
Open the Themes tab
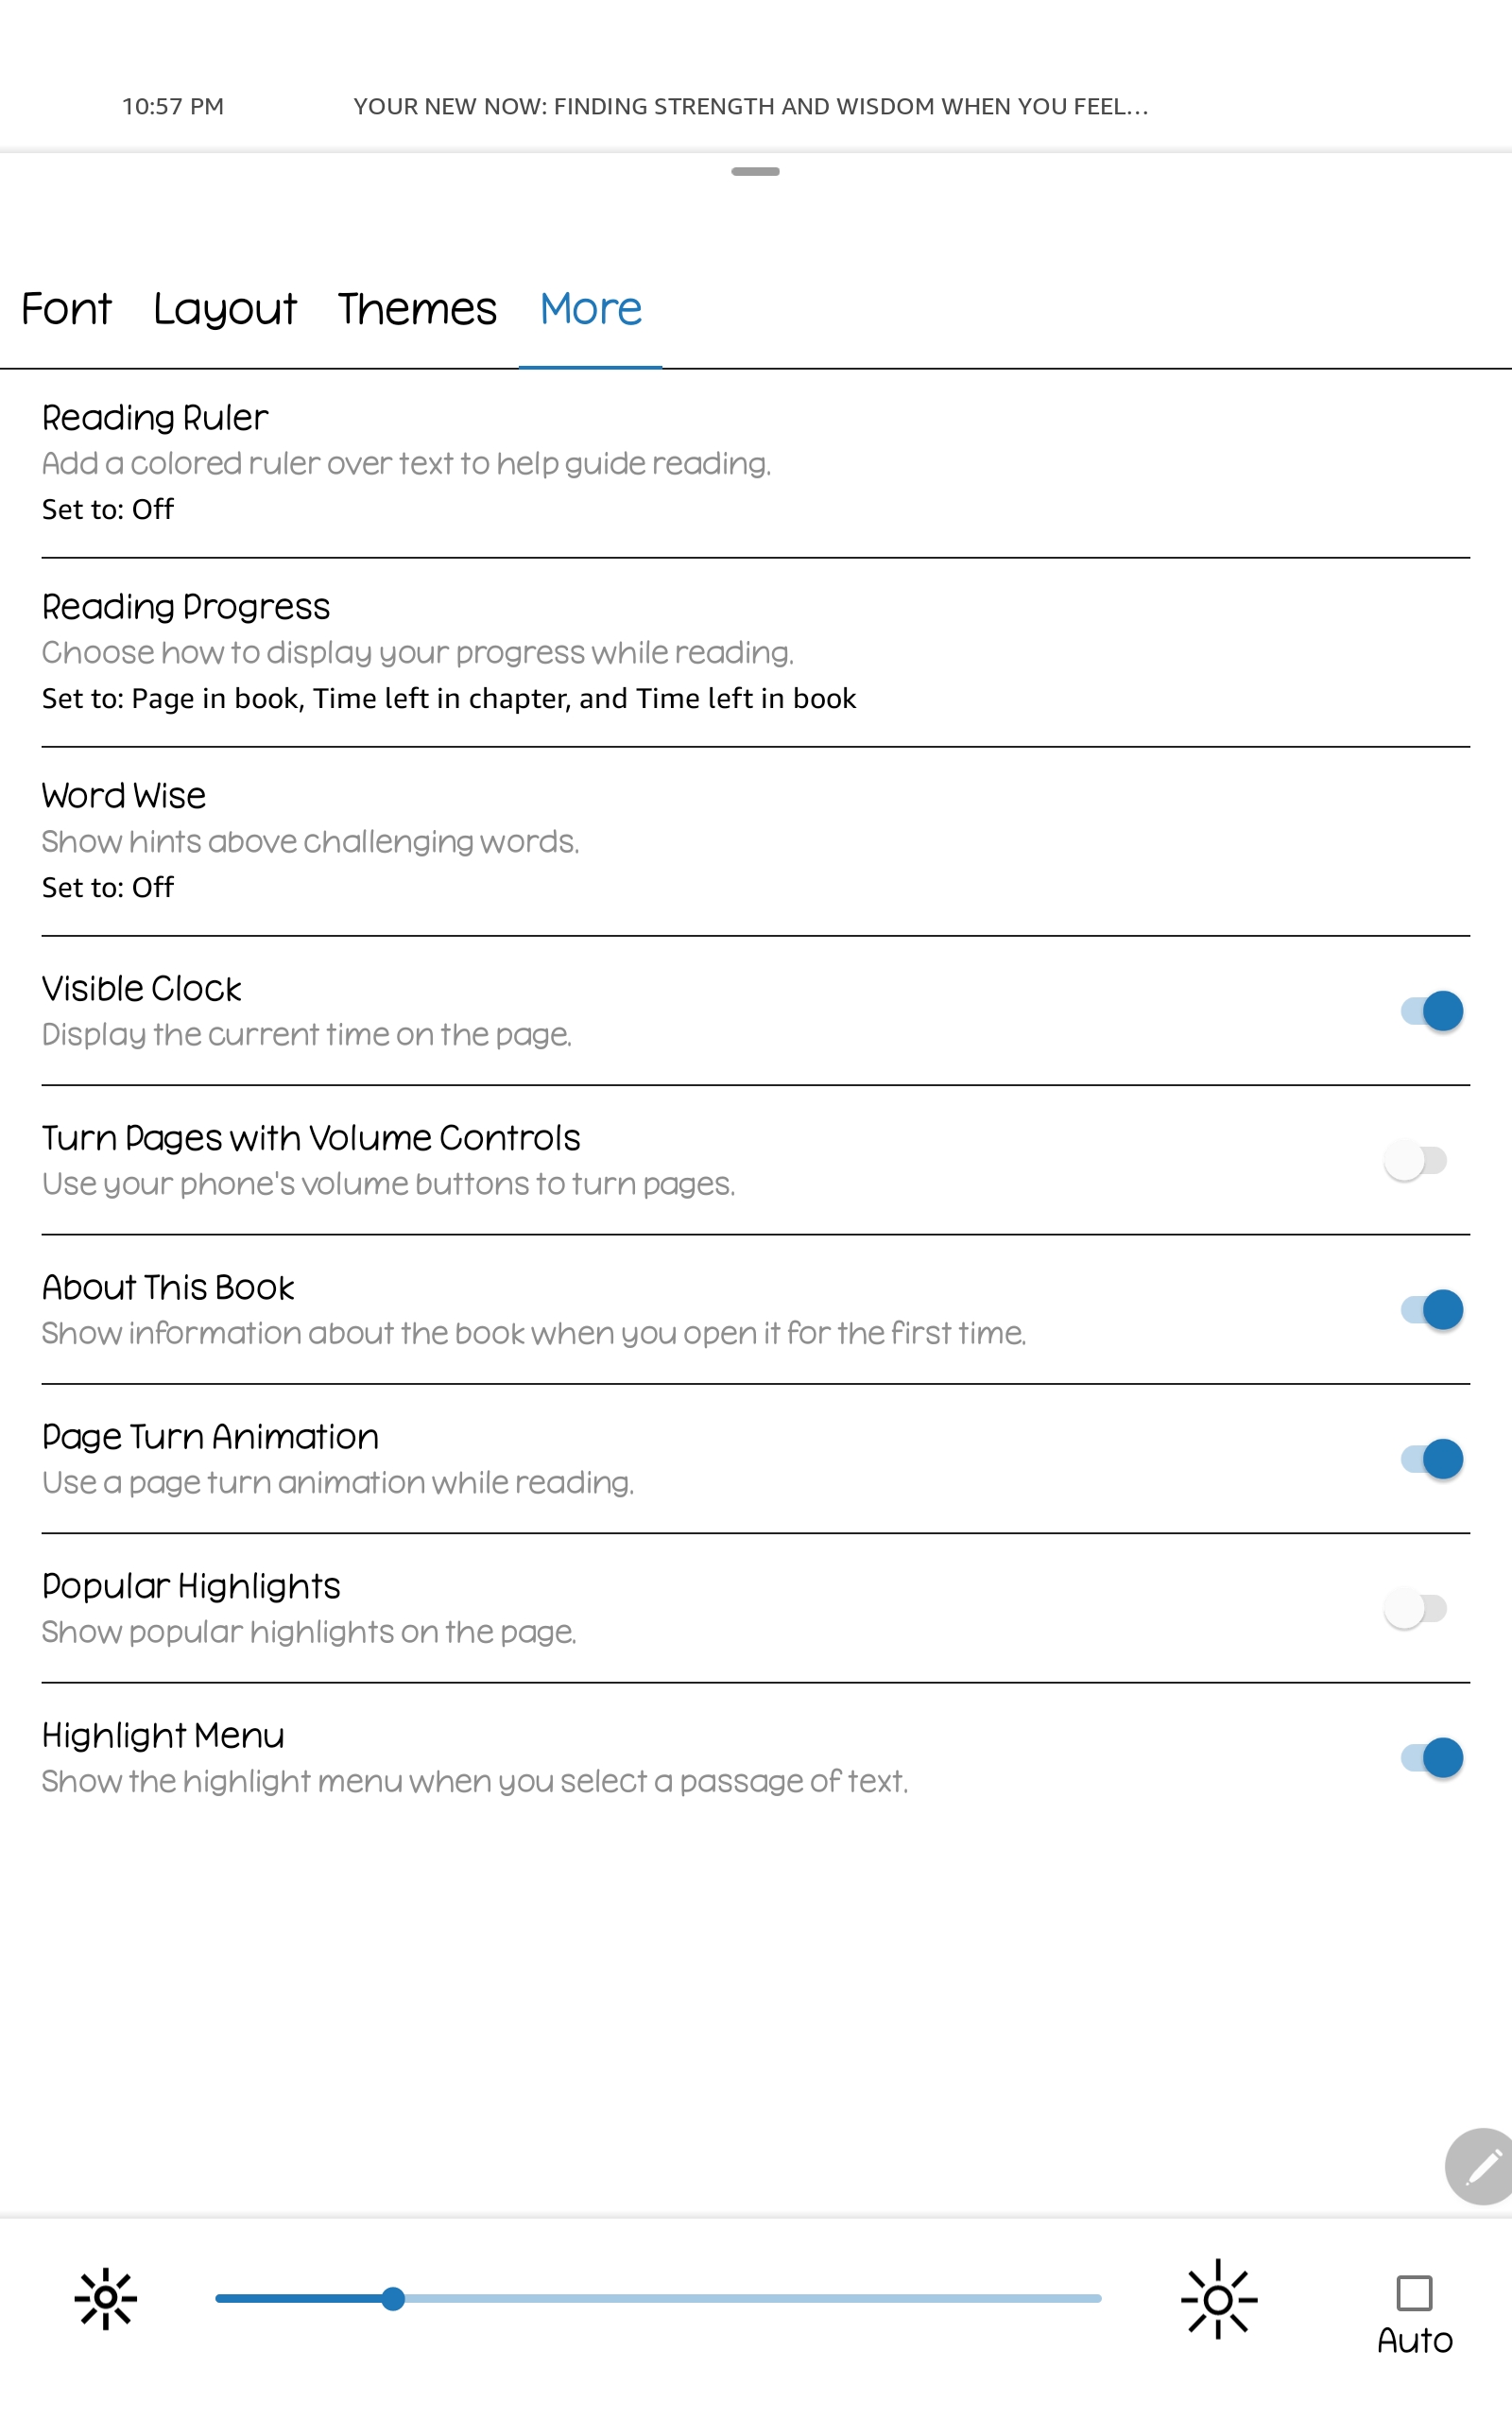tap(416, 309)
